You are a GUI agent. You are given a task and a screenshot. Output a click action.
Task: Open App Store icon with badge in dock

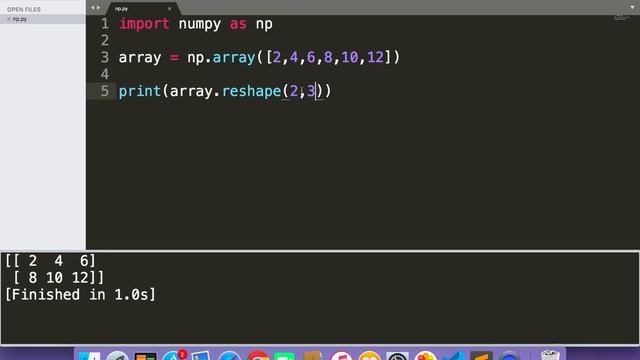point(174,355)
